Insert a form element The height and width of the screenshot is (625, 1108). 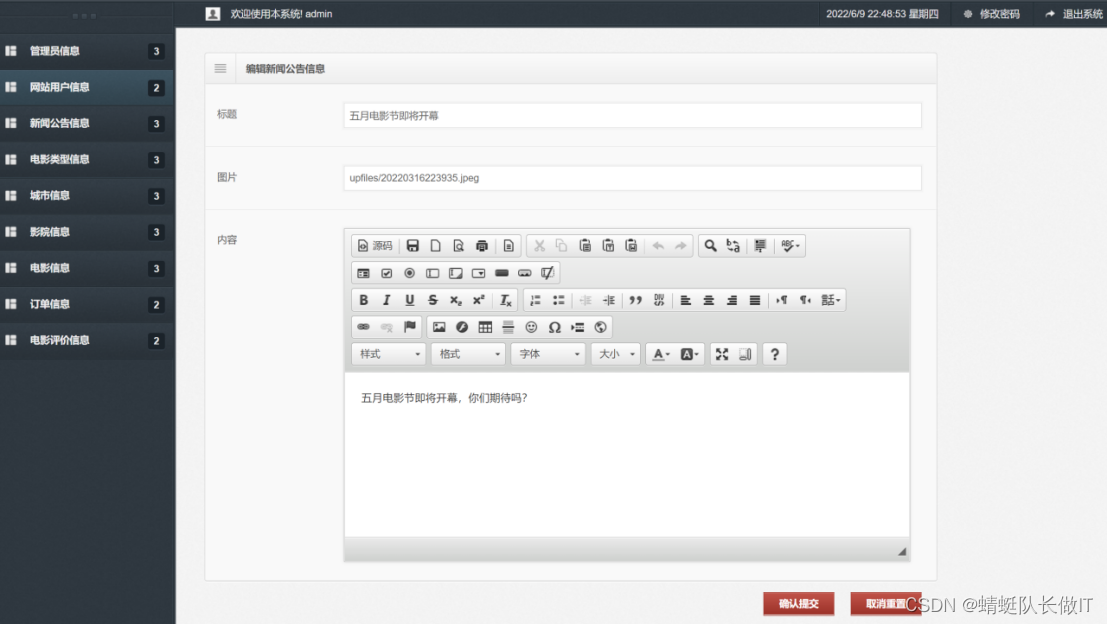(363, 273)
